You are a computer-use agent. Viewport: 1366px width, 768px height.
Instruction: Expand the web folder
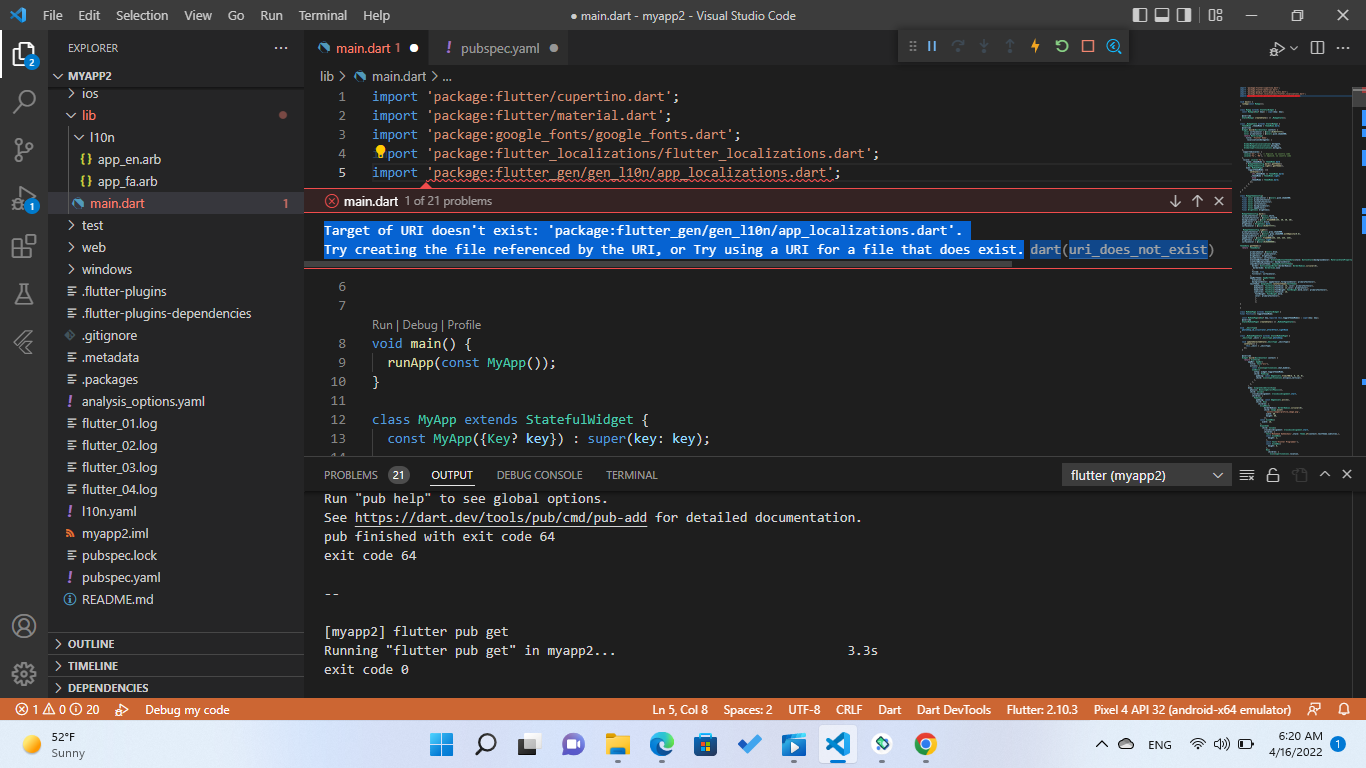click(176, 247)
